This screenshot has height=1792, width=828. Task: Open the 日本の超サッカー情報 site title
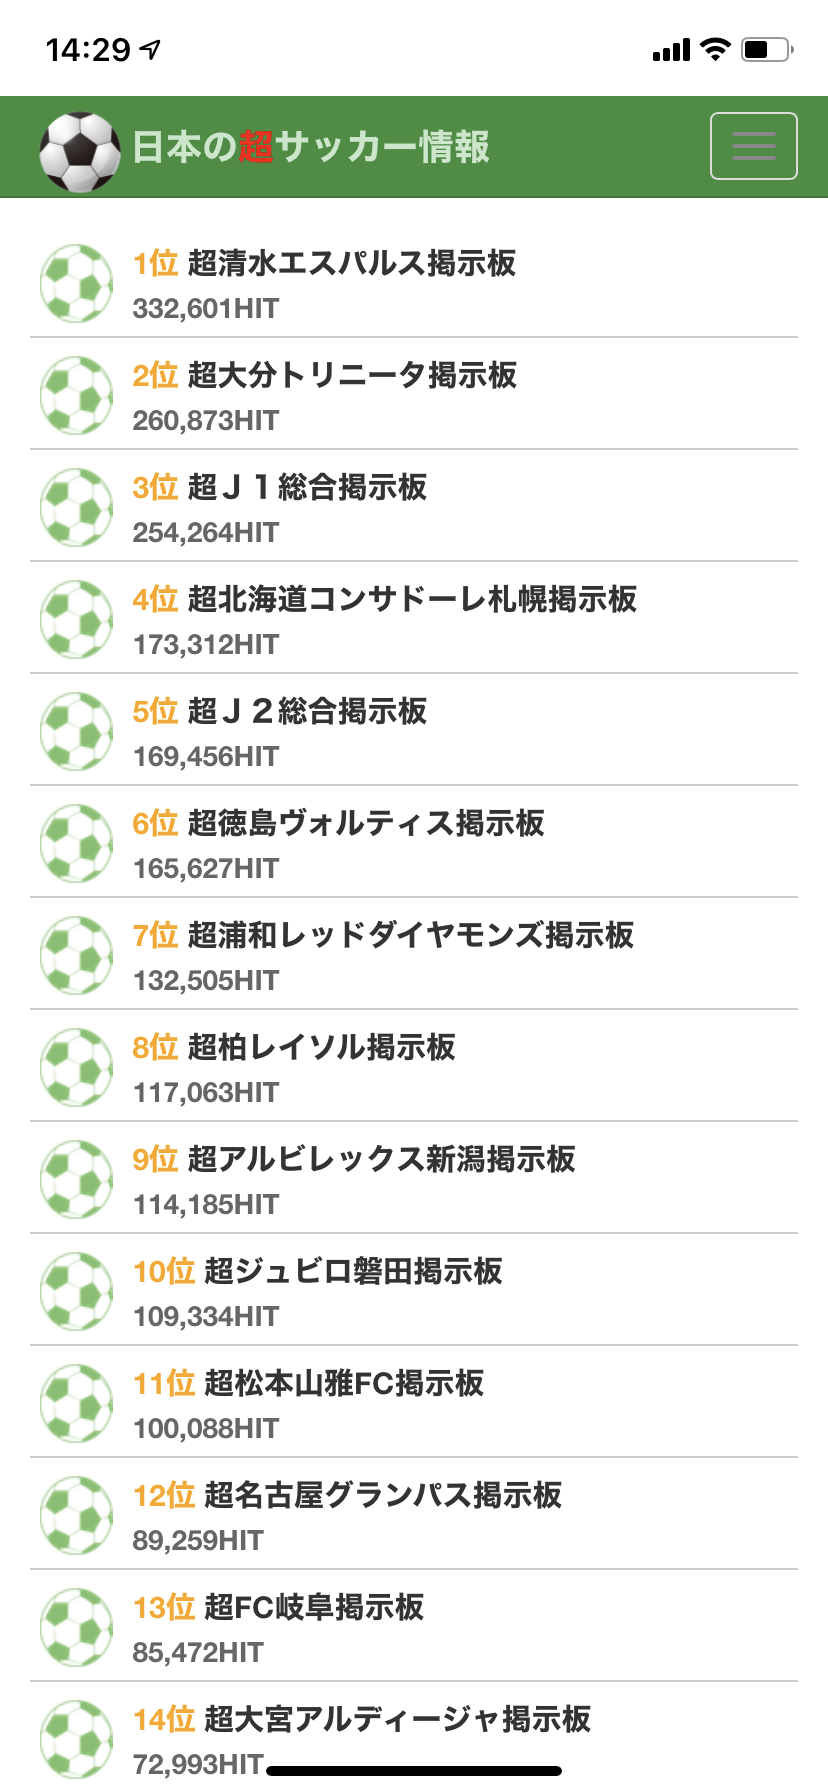(x=311, y=147)
